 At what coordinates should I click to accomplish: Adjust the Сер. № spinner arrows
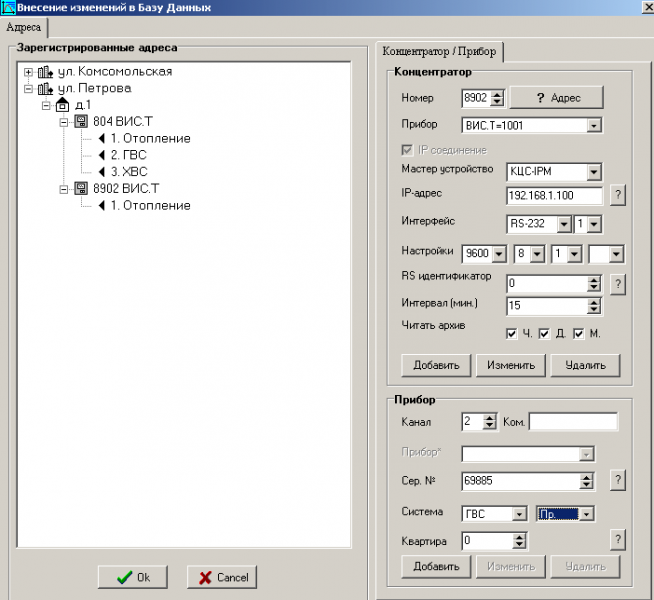pos(586,481)
